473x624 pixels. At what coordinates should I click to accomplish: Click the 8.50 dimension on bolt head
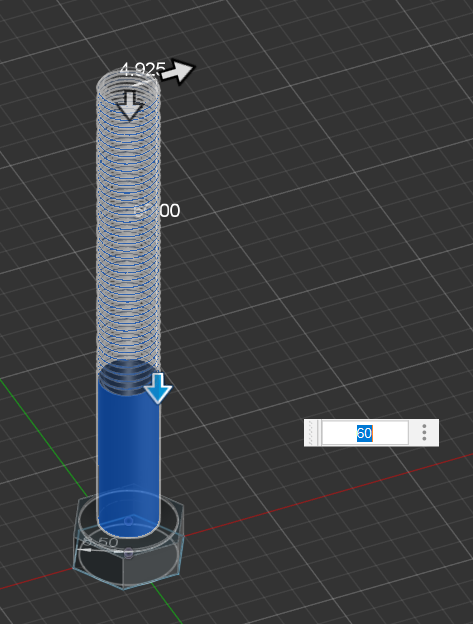[101, 542]
